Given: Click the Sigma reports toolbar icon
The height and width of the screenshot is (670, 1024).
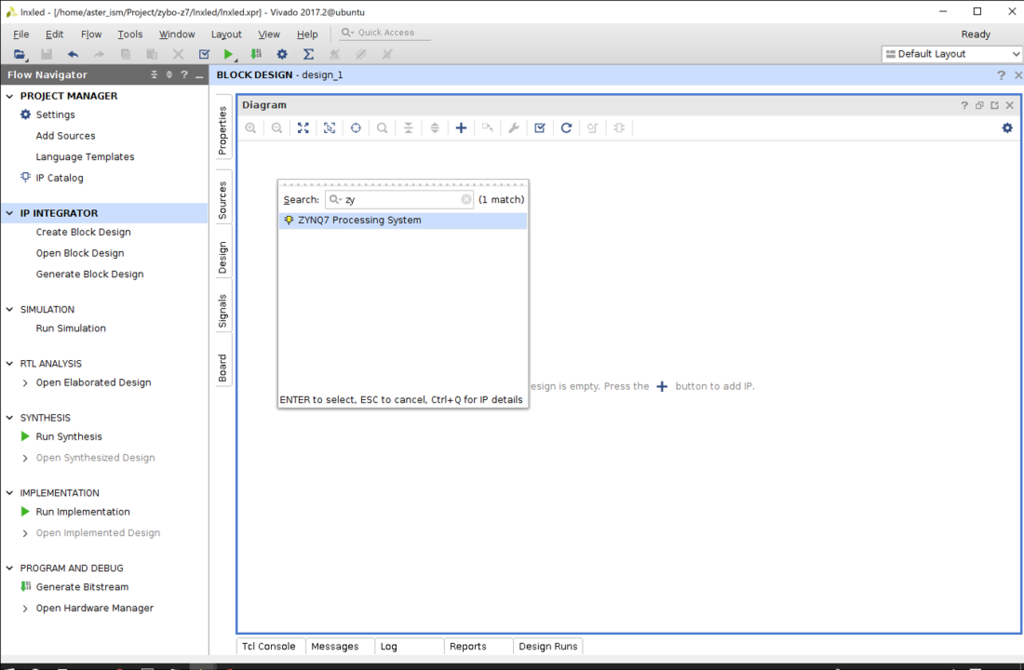Looking at the screenshot, I should (308, 54).
